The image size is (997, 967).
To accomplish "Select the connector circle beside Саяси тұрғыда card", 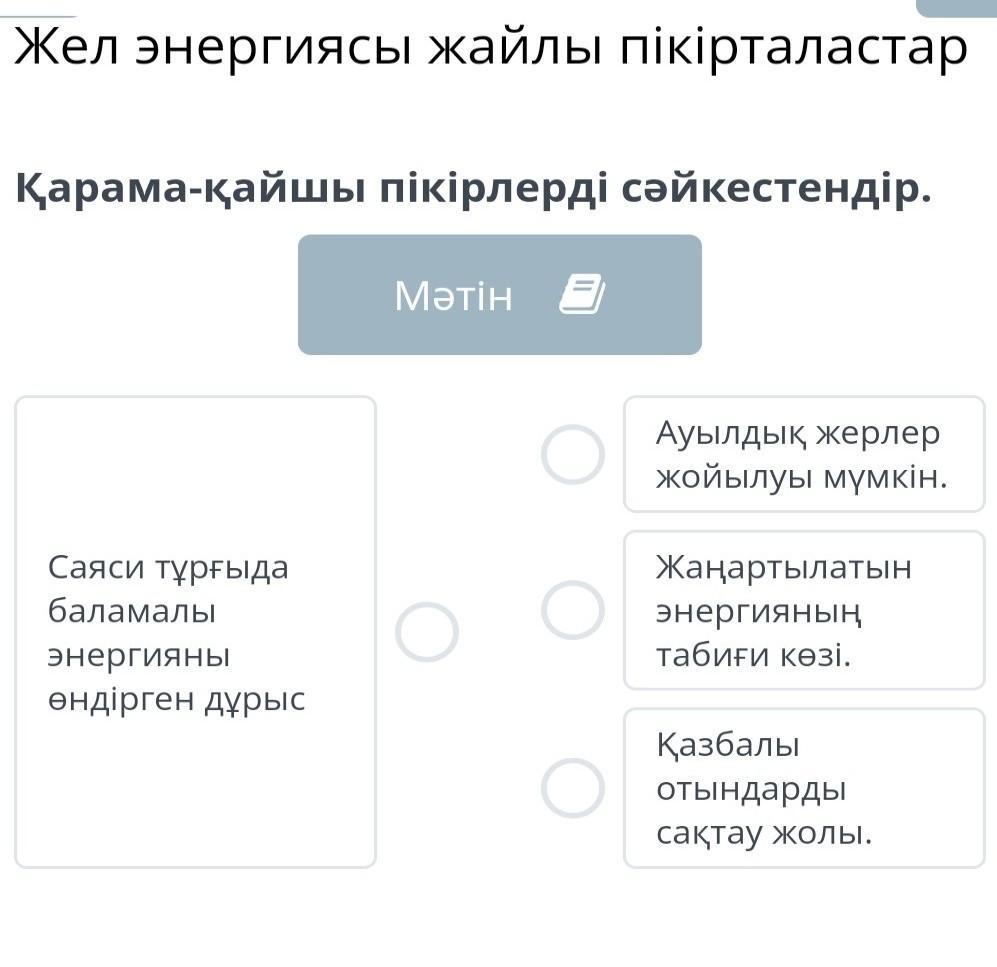I will [427, 631].
